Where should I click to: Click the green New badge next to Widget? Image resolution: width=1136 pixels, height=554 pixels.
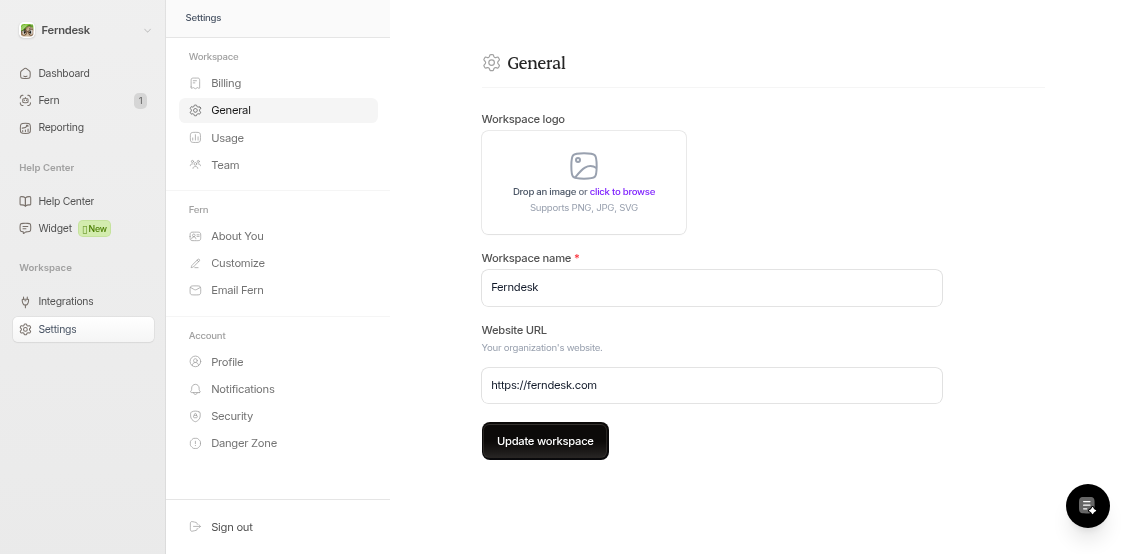pos(94,229)
